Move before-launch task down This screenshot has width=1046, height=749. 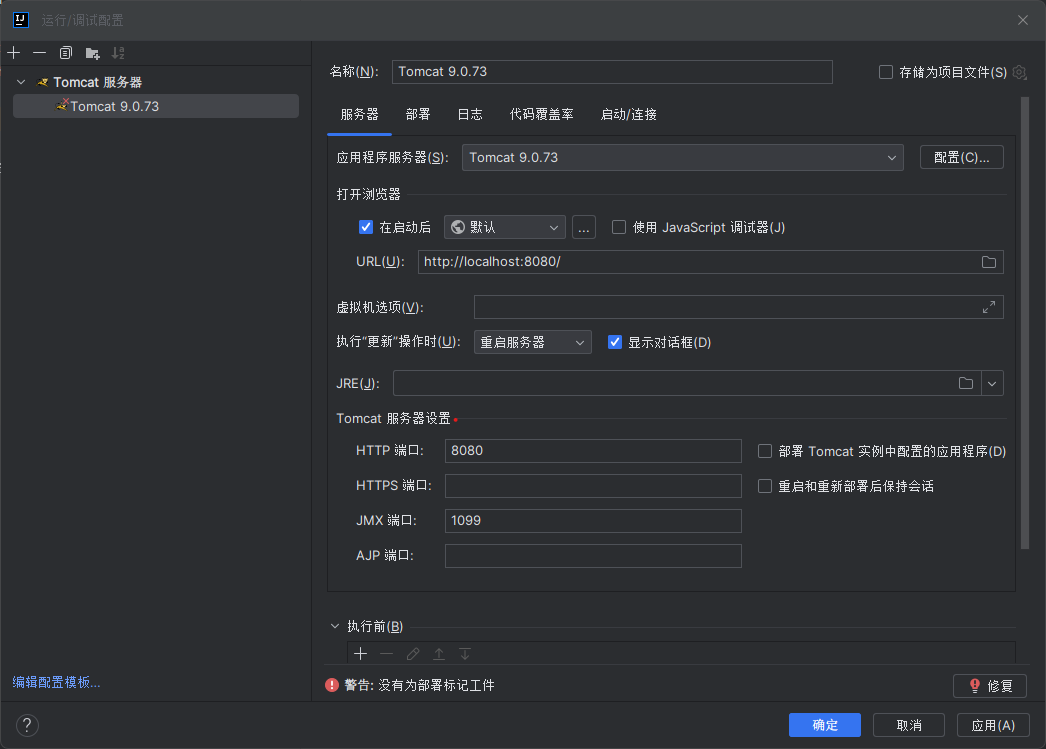point(465,654)
